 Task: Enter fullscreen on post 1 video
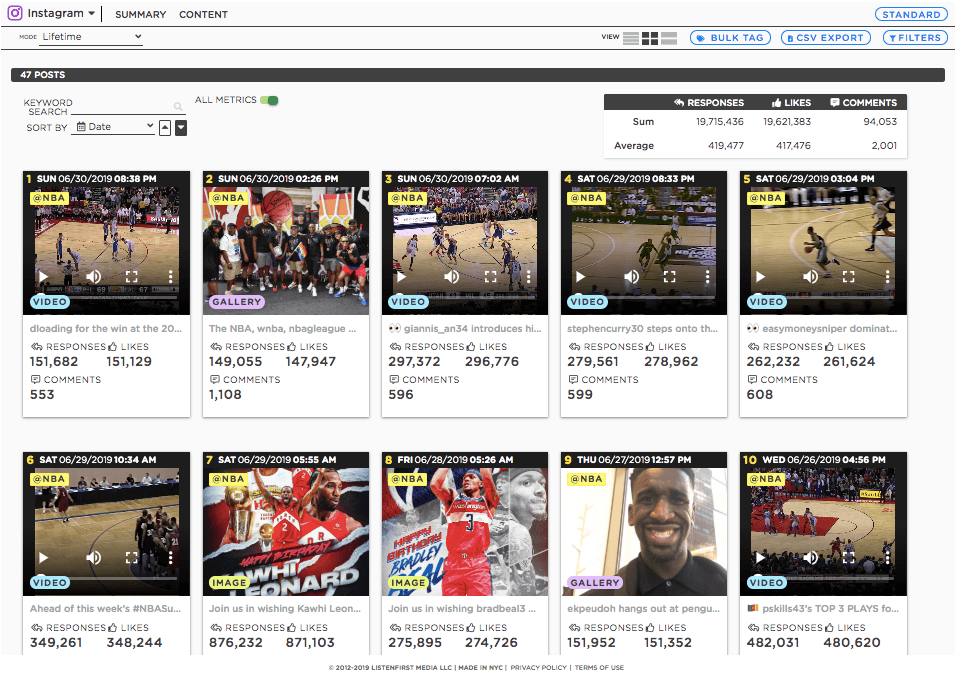(132, 276)
